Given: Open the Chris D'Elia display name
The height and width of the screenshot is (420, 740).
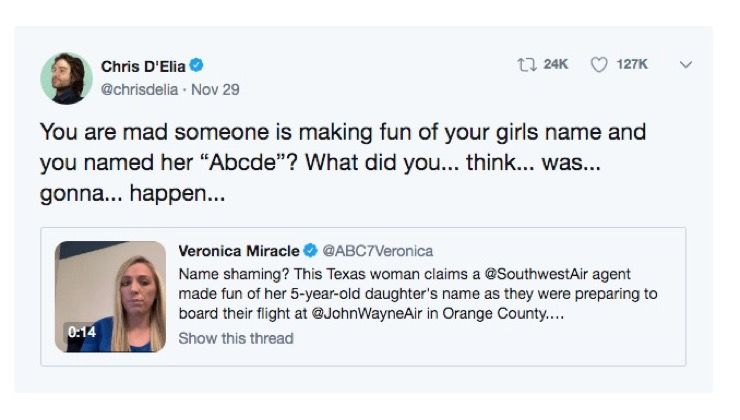Looking at the screenshot, I should (143, 66).
